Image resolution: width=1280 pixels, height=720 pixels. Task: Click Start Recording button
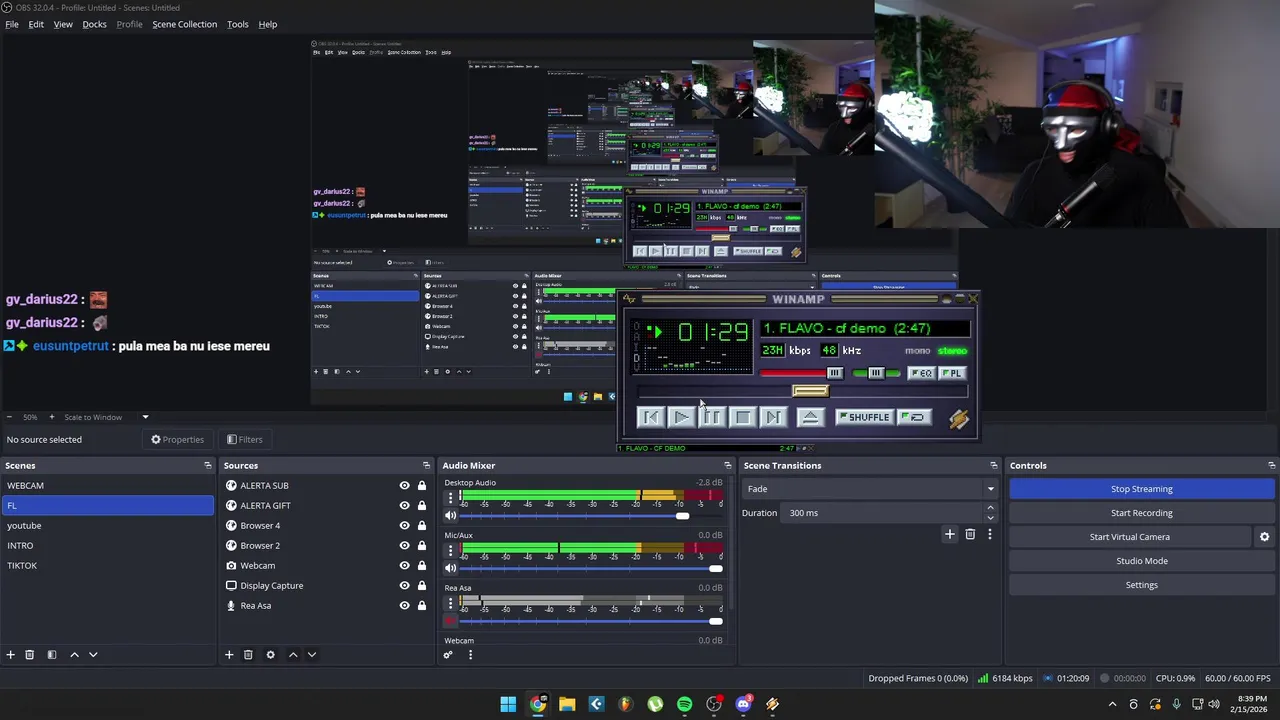[1141, 513]
